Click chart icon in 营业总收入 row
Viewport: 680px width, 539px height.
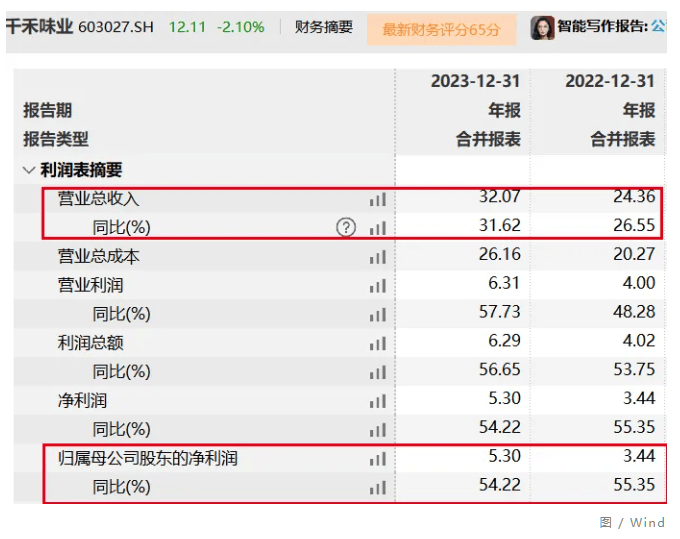click(378, 200)
